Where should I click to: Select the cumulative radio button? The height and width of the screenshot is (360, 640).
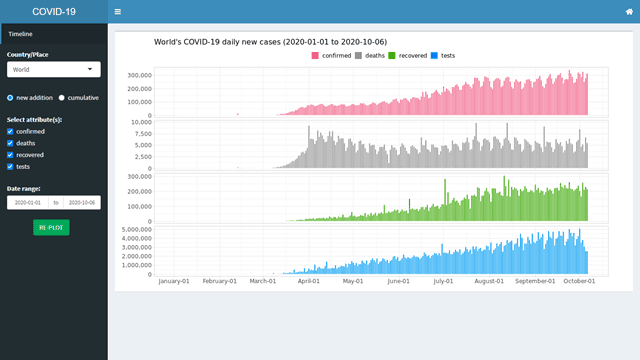point(62,98)
